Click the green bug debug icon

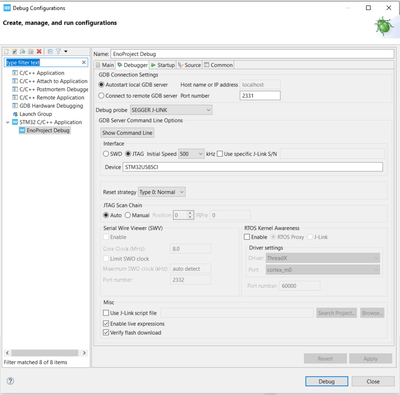pyautogui.click(x=384, y=27)
